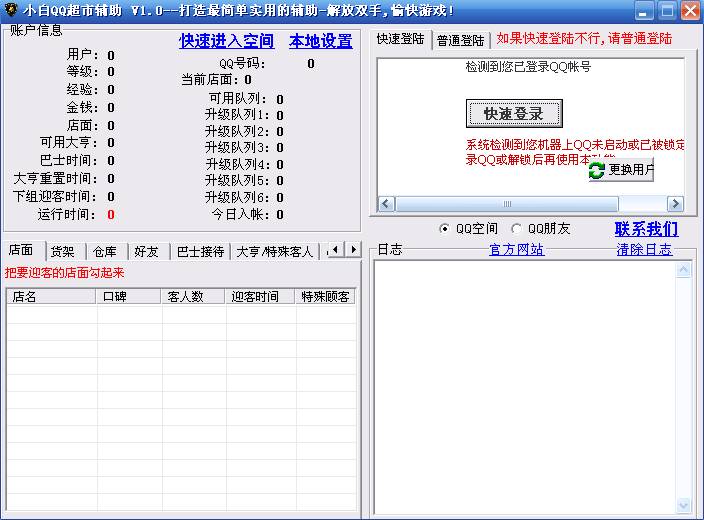Click the tab strip scroll-left arrow
Screen dimensions: 704x520
pyautogui.click(x=335, y=250)
